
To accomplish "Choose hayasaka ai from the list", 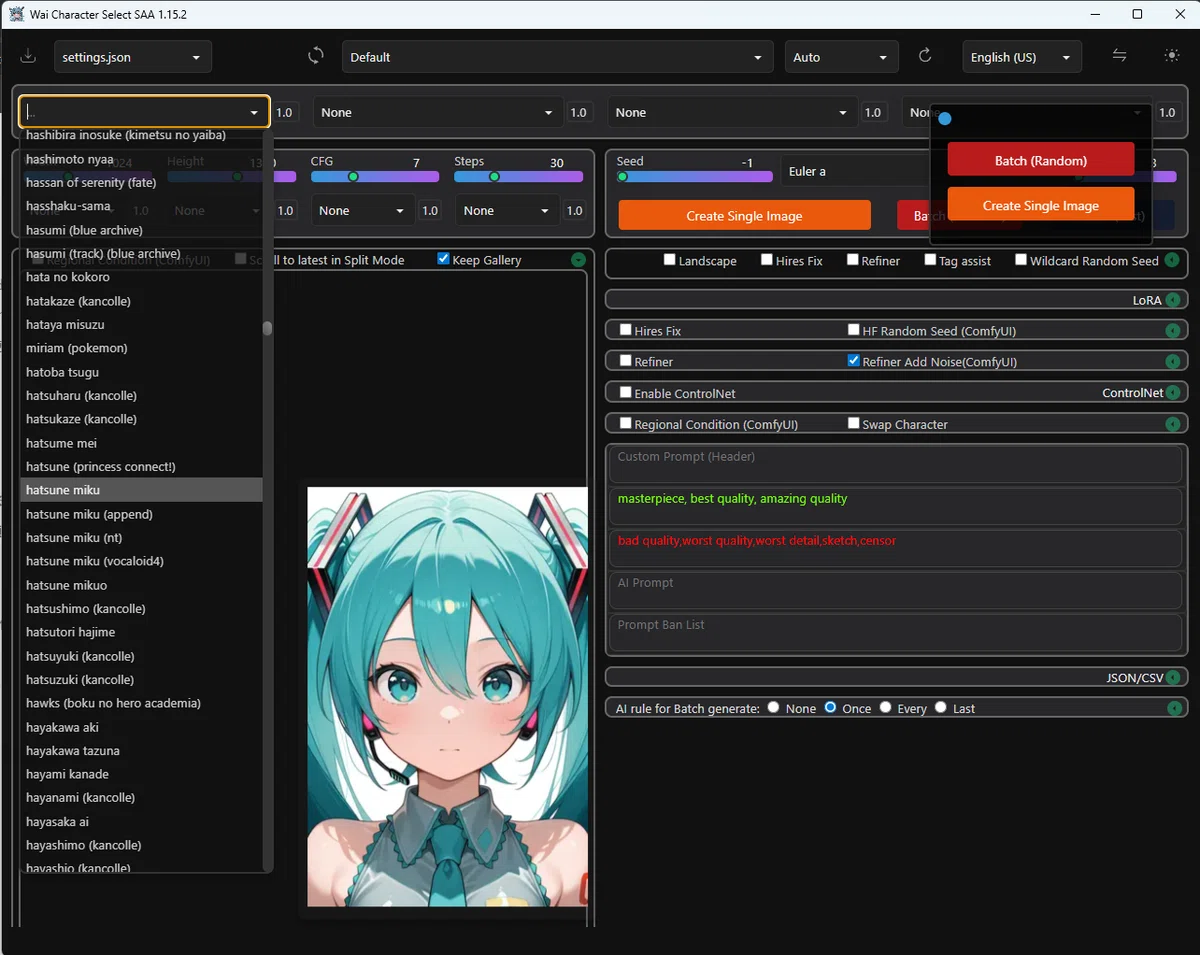I will click(141, 822).
